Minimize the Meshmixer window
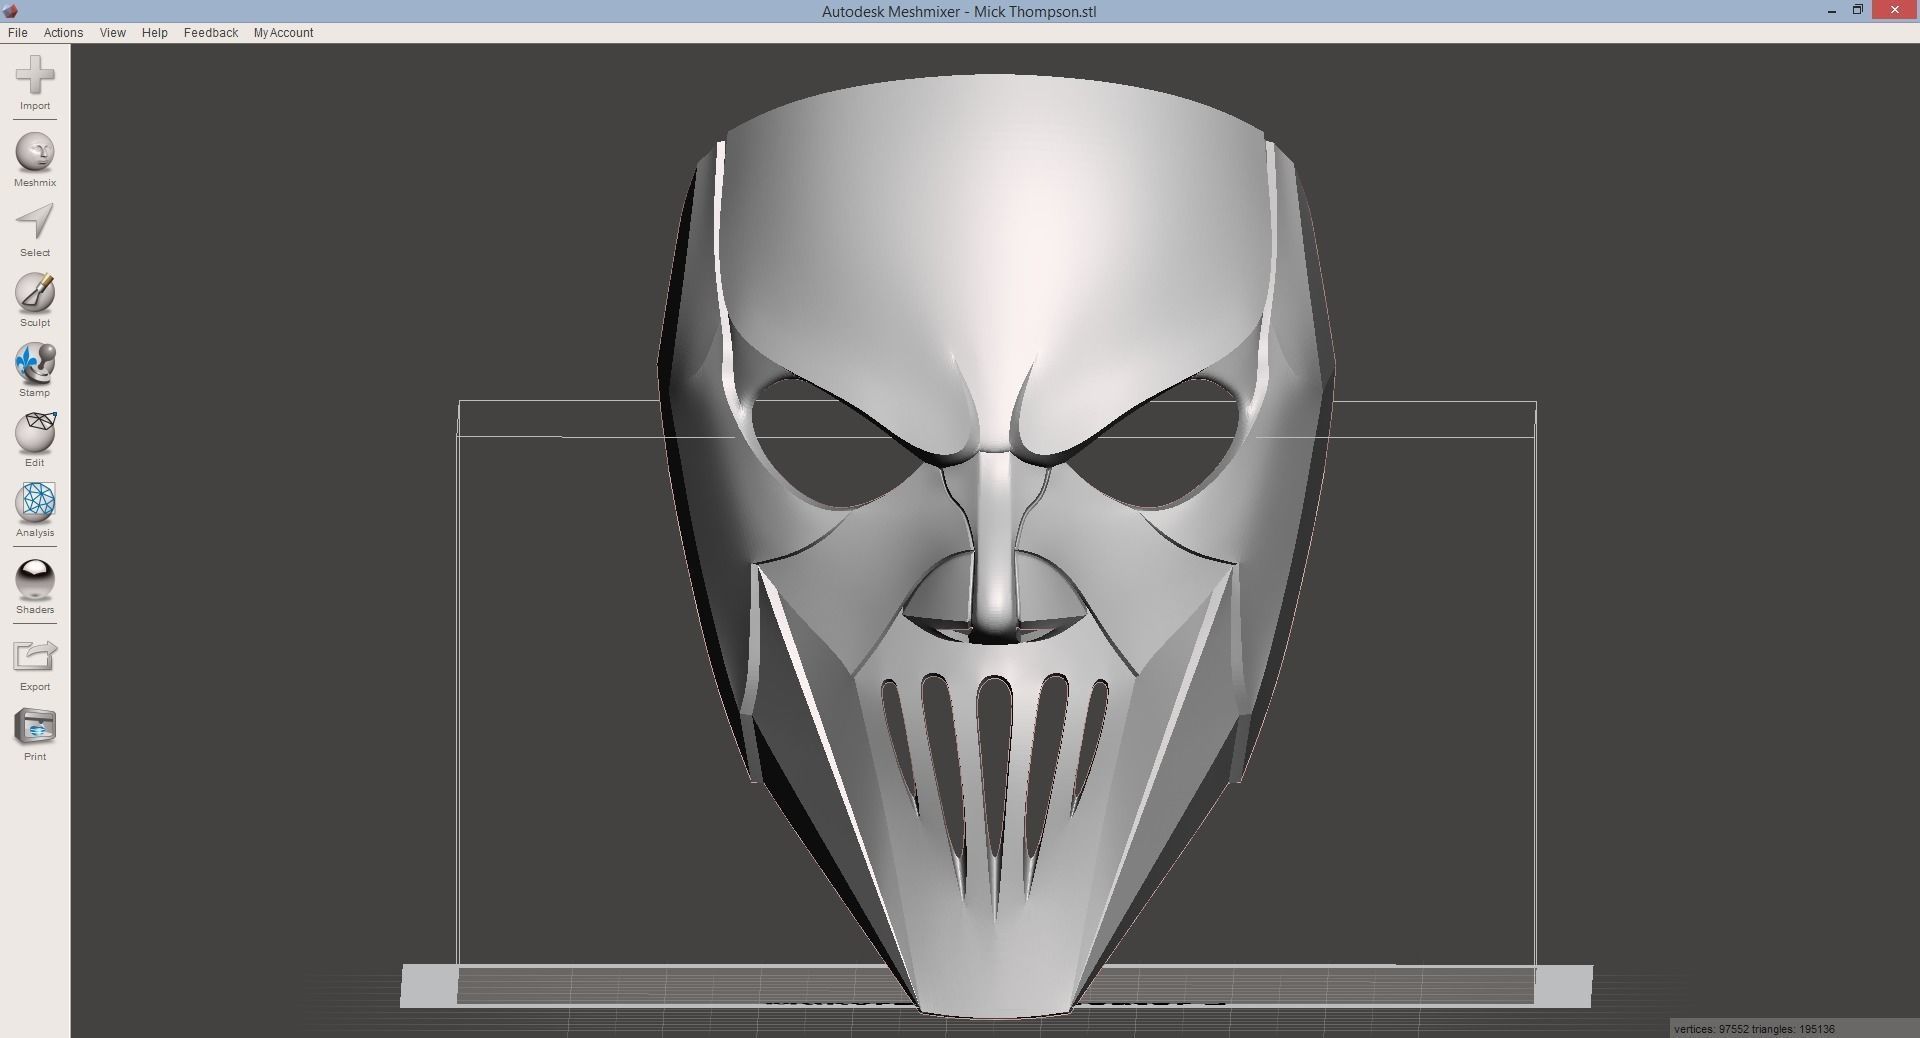The width and height of the screenshot is (1920, 1038). tap(1832, 11)
